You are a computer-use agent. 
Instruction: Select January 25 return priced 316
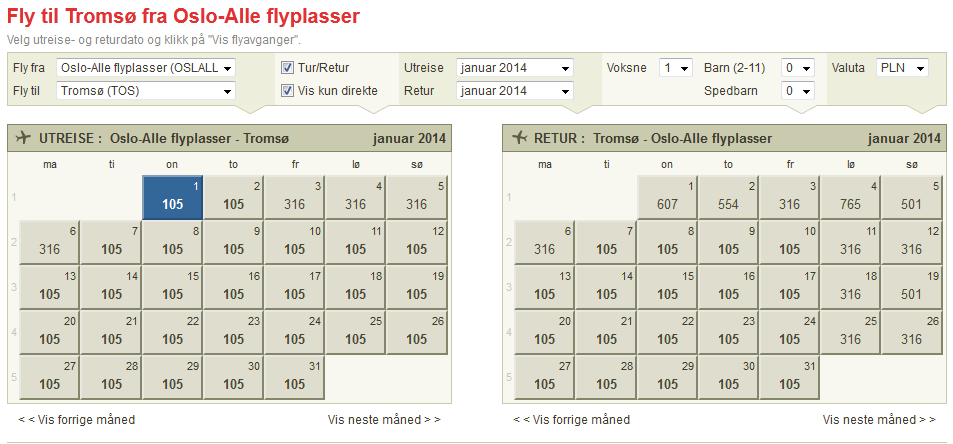point(850,332)
